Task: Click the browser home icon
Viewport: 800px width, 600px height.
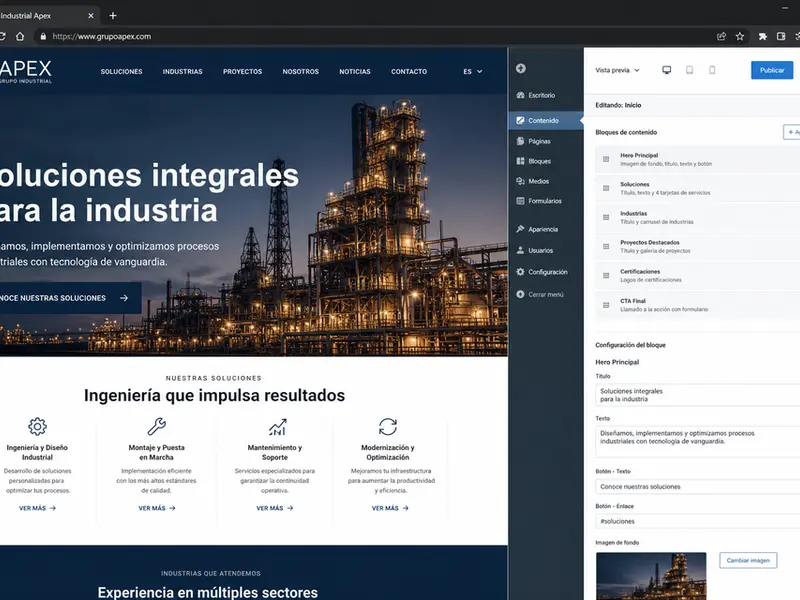Action: click(20, 36)
